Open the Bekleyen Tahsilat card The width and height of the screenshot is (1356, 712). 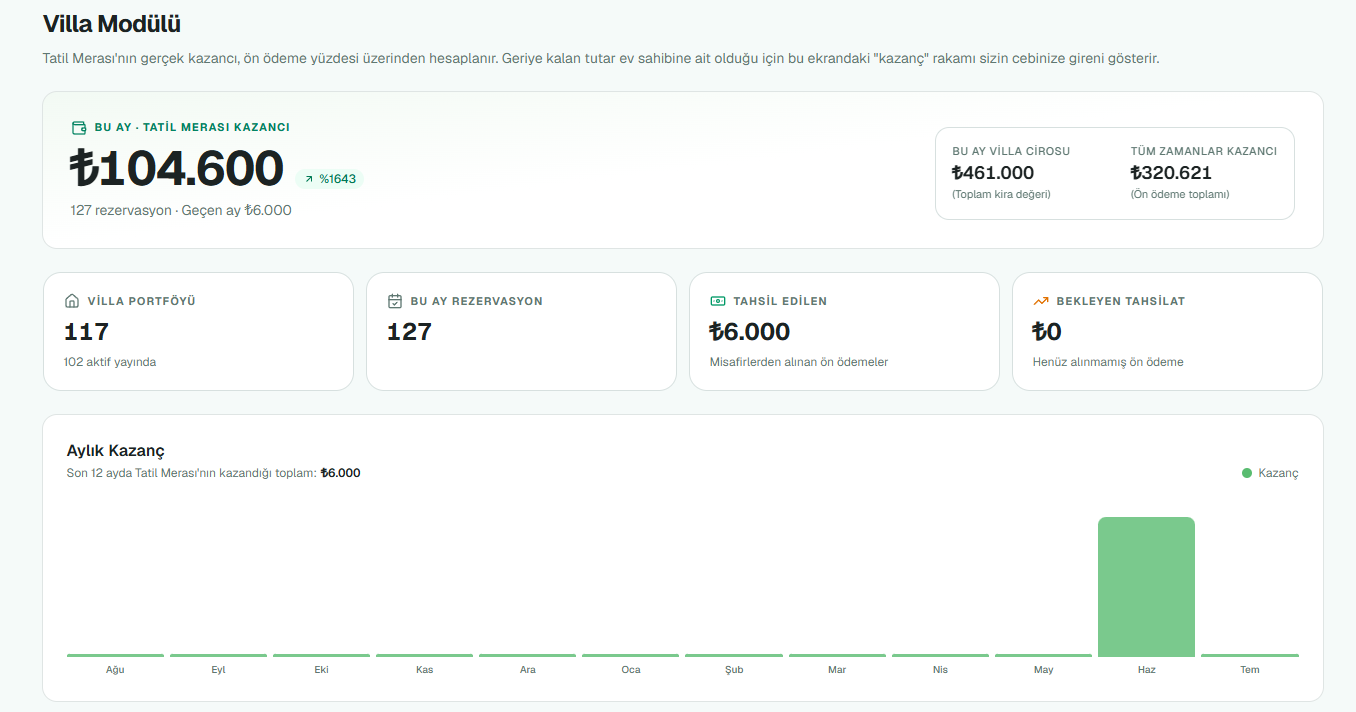pos(1167,331)
